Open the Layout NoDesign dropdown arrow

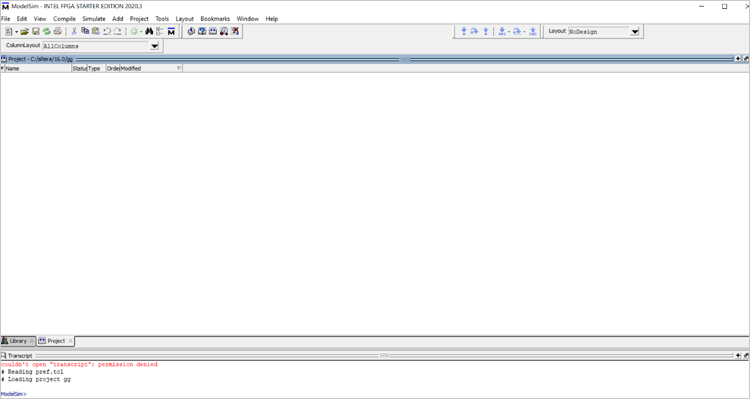634,32
